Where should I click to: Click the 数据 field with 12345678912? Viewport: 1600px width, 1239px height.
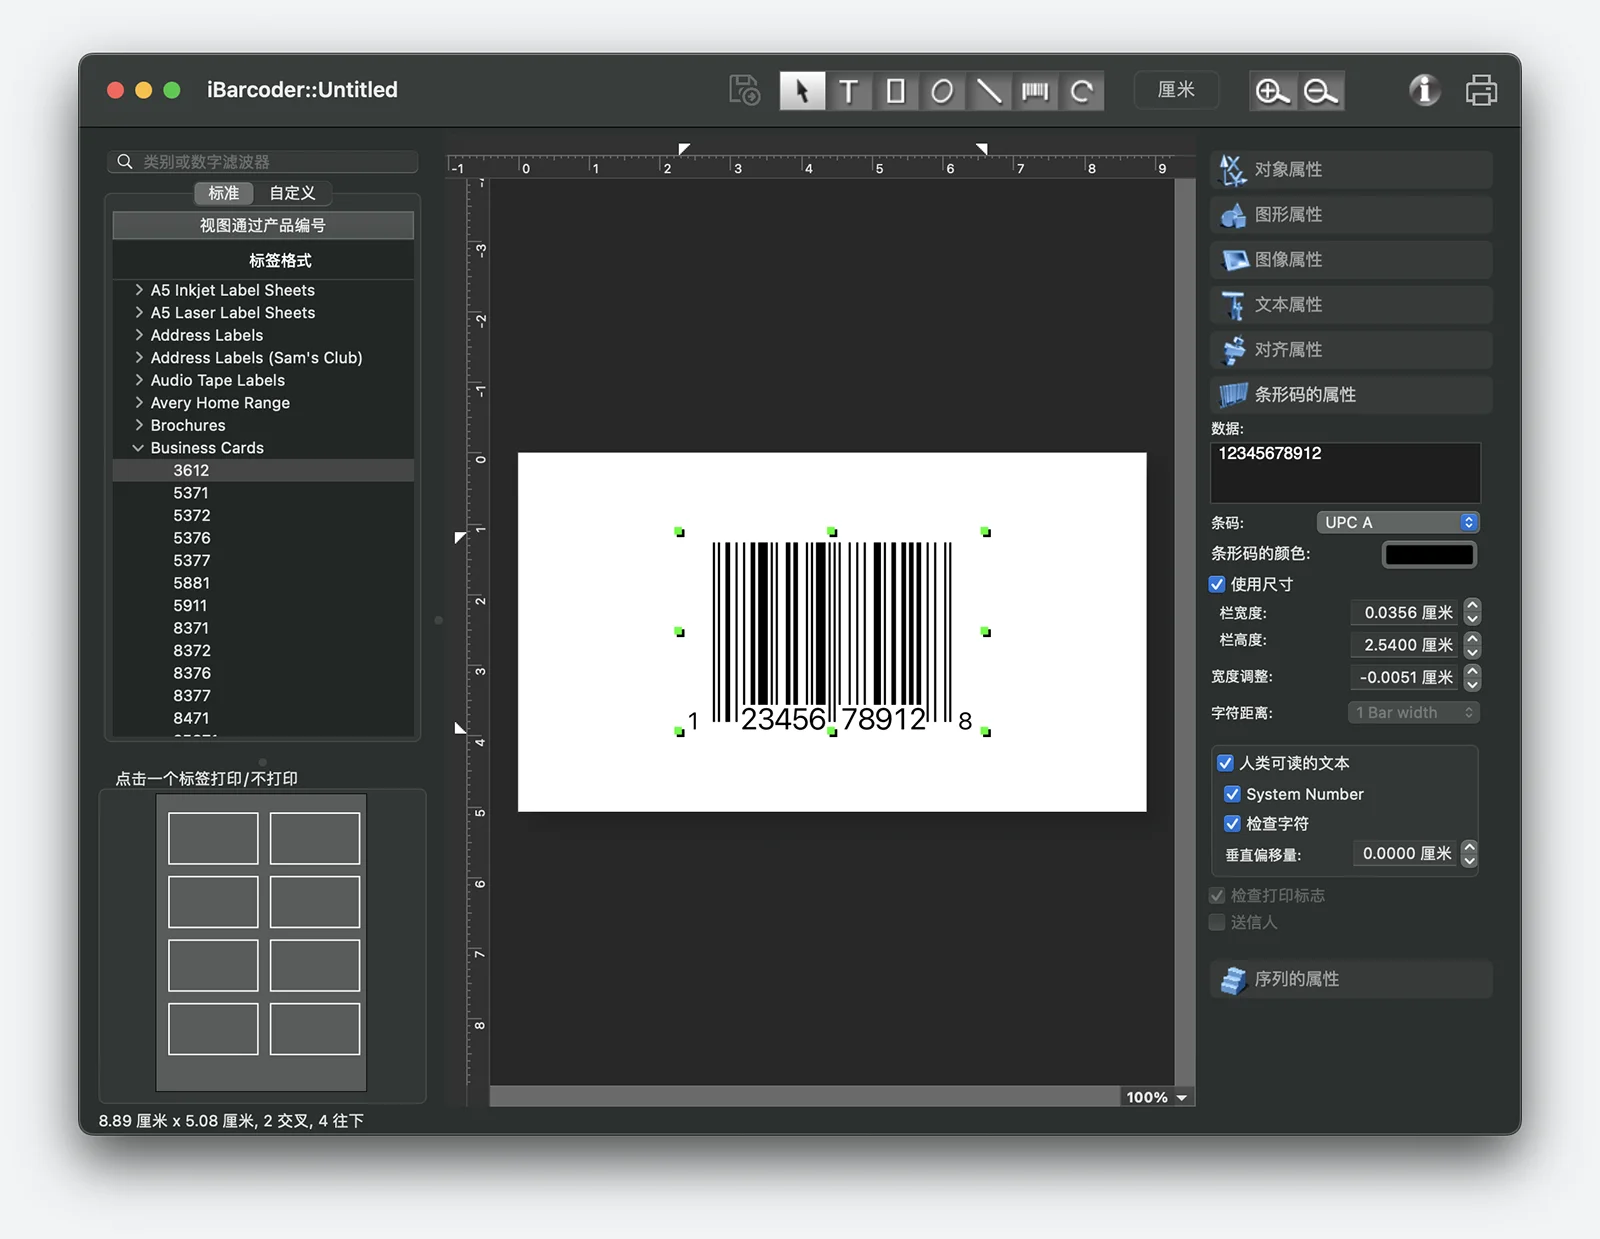[1345, 472]
